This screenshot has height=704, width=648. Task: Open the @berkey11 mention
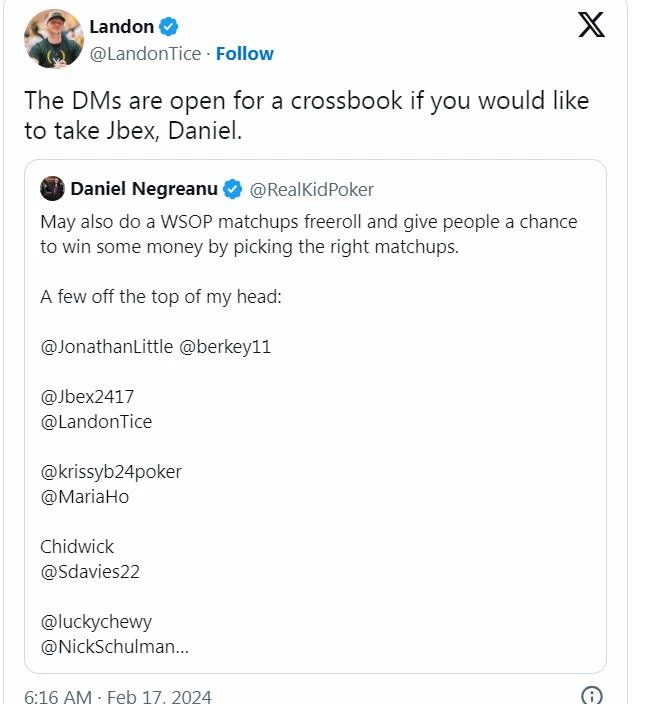tap(225, 347)
